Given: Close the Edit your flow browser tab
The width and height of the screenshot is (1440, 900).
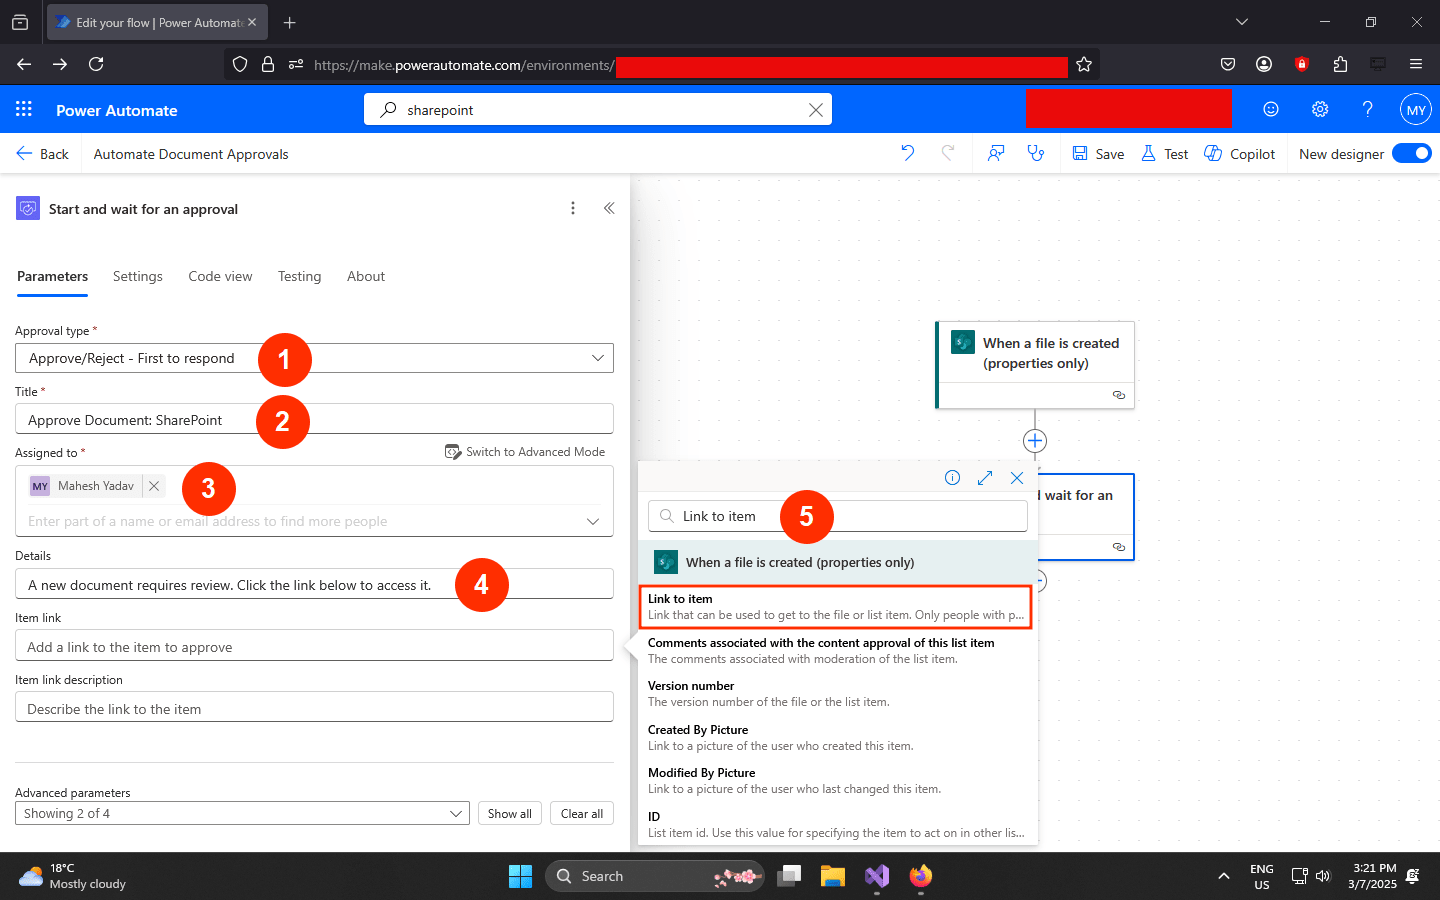Looking at the screenshot, I should click(252, 22).
